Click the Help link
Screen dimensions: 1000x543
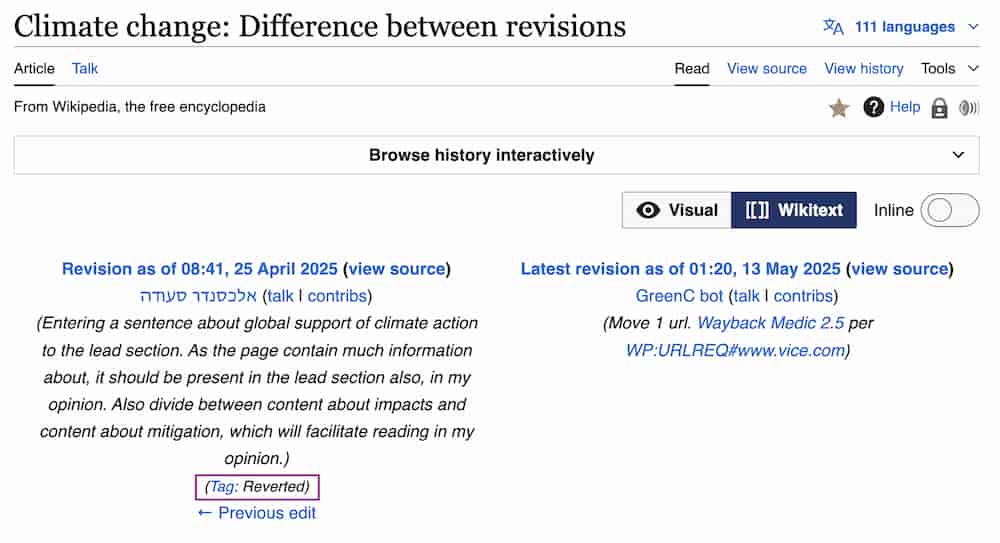coord(904,107)
